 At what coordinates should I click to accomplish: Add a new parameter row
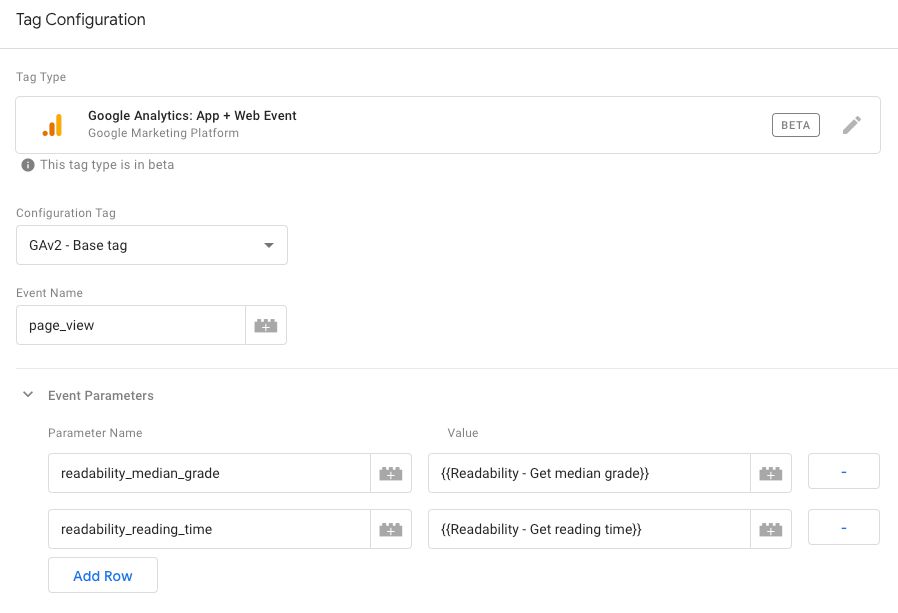pos(103,575)
